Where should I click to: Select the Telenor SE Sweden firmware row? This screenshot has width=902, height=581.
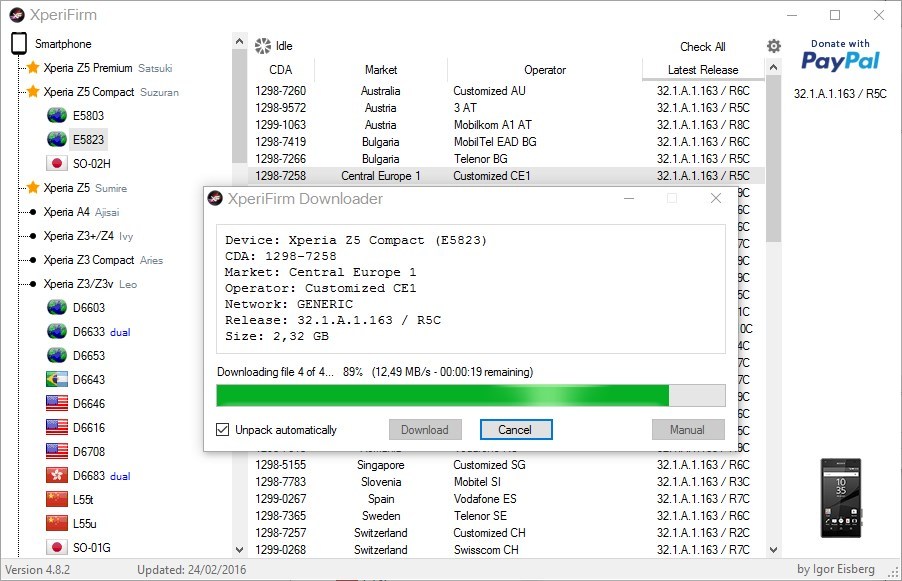point(506,516)
